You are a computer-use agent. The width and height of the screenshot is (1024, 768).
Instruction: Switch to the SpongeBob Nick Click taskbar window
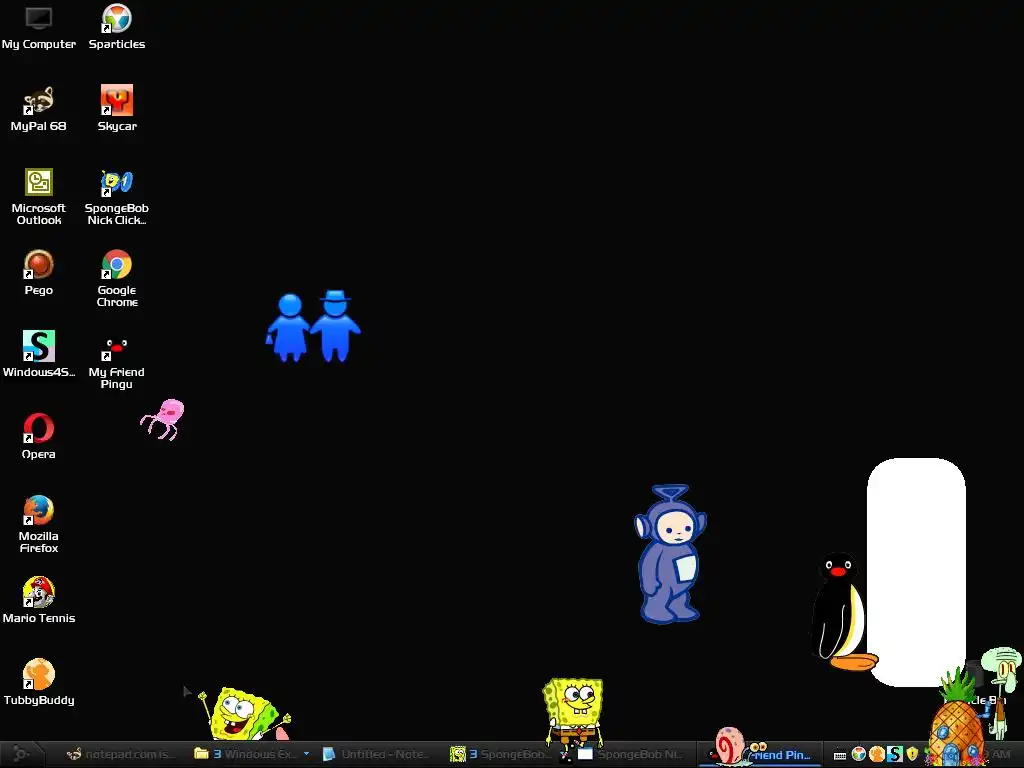(632, 754)
